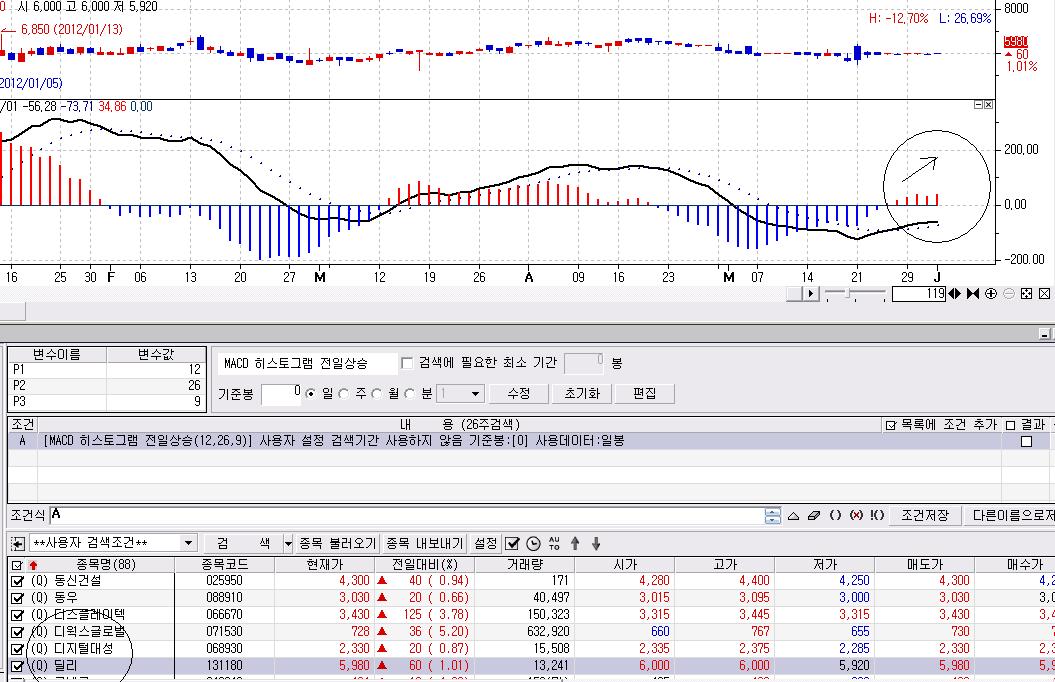Toggle the 결과 header checkbox
This screenshot has width=1055, height=682.
[1010, 425]
